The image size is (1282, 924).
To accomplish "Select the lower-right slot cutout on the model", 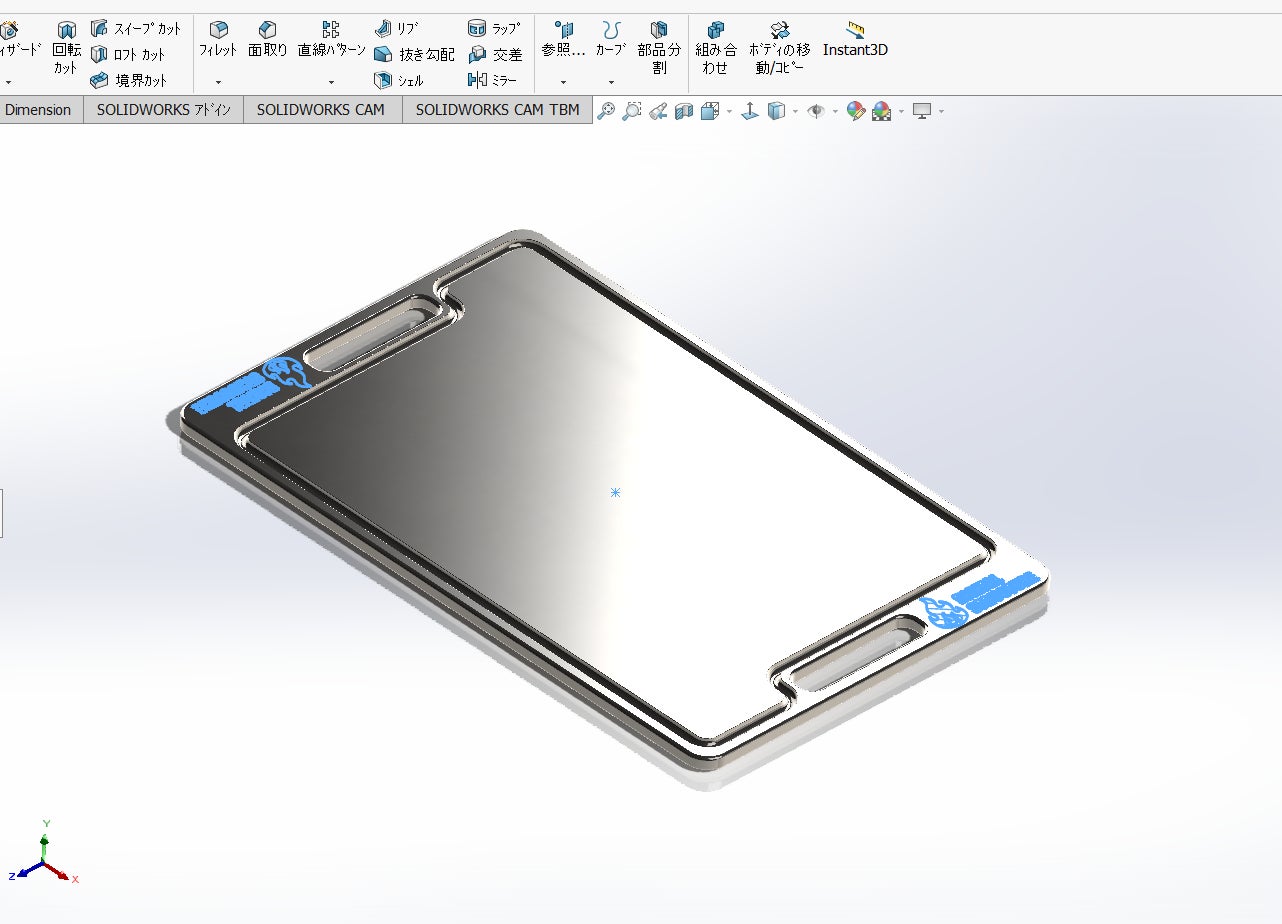I will click(856, 652).
